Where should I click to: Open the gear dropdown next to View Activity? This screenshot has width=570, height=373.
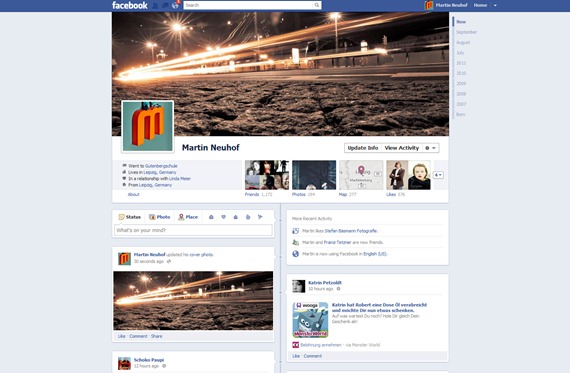click(x=430, y=148)
